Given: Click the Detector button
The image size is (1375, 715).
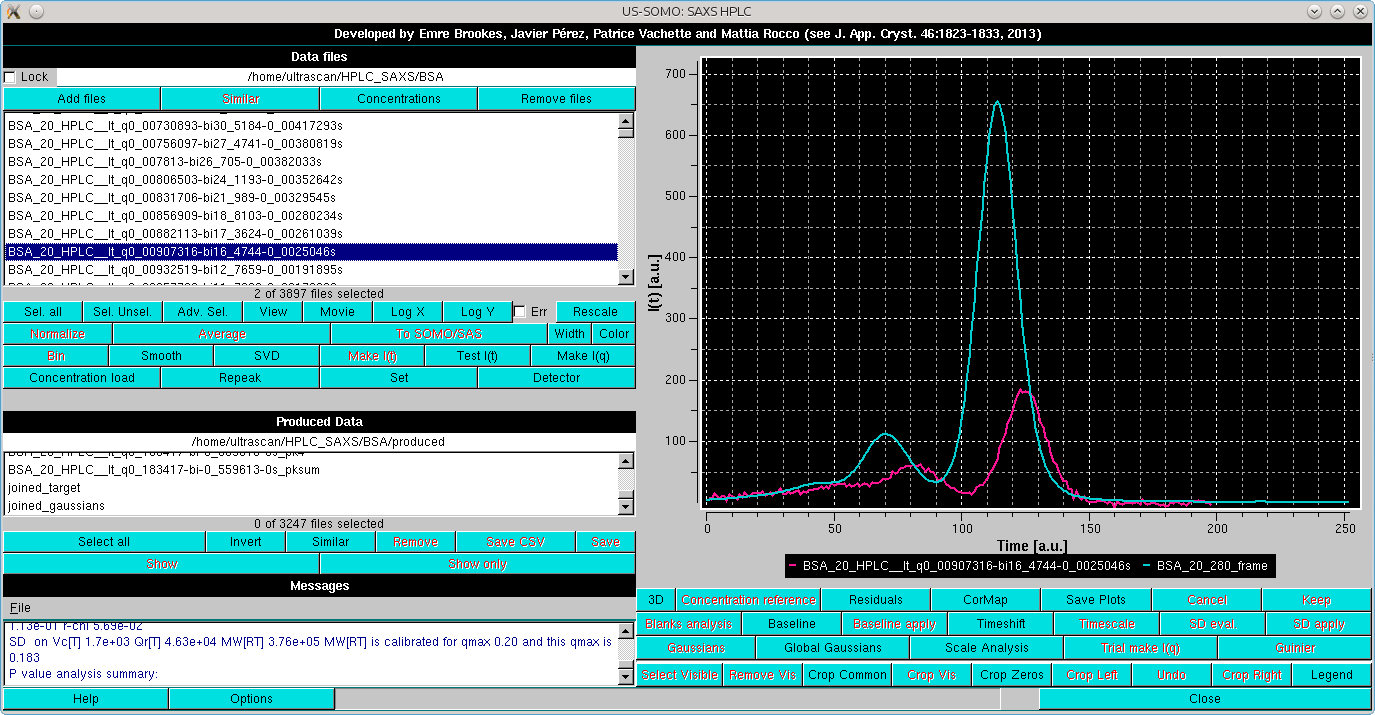Looking at the screenshot, I should click(x=556, y=378).
